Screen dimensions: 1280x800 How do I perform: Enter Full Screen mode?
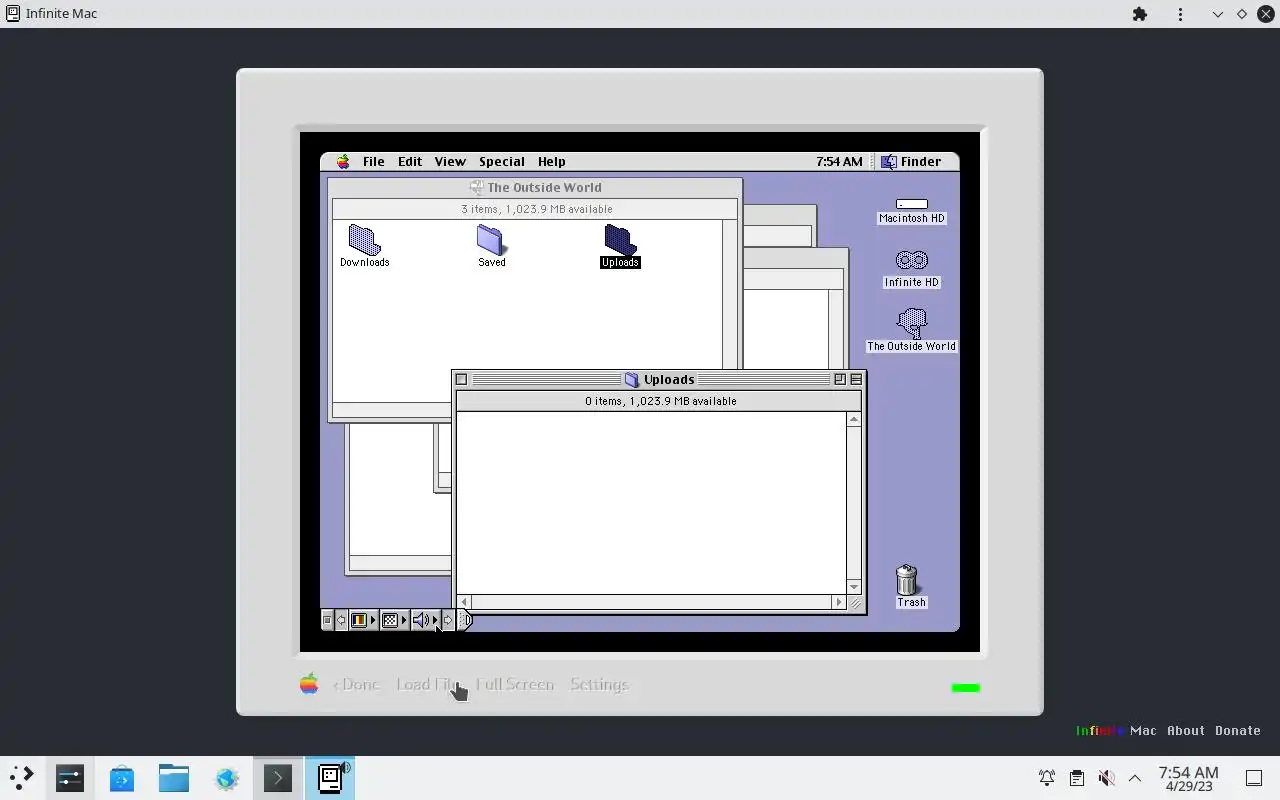click(515, 684)
